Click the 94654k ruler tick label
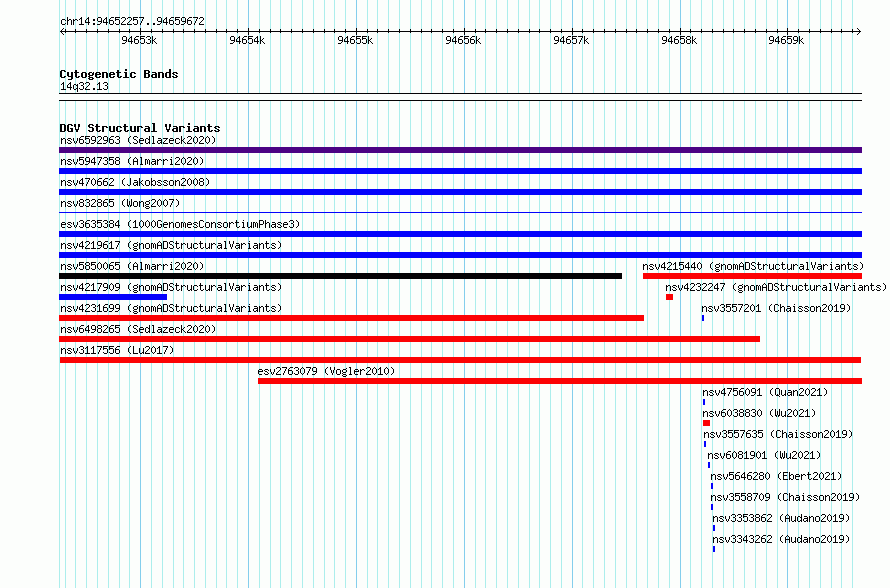The width and height of the screenshot is (890, 588). click(247, 40)
